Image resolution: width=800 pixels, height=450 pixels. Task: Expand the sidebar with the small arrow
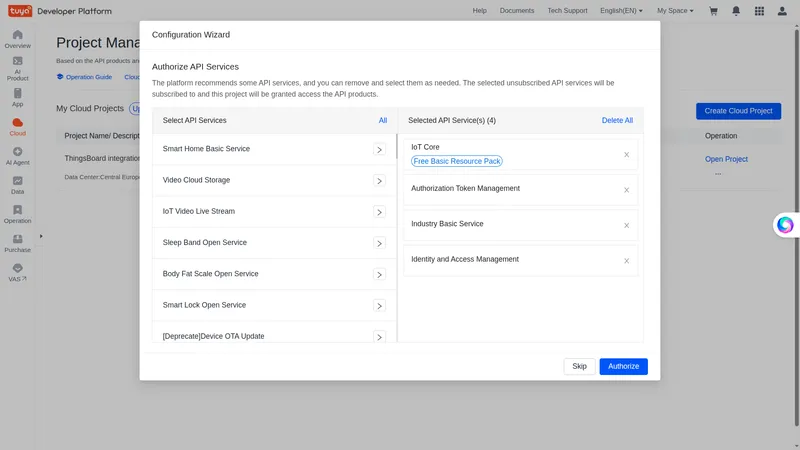(x=41, y=236)
